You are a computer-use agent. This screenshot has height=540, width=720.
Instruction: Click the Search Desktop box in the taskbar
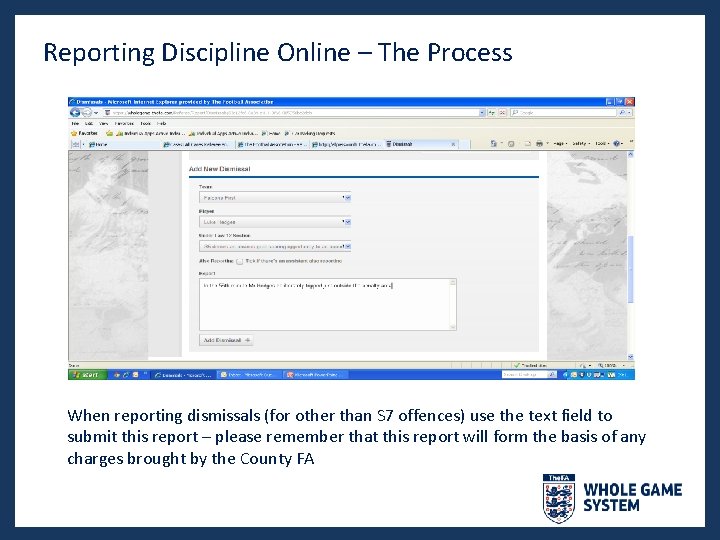pyautogui.click(x=525, y=375)
